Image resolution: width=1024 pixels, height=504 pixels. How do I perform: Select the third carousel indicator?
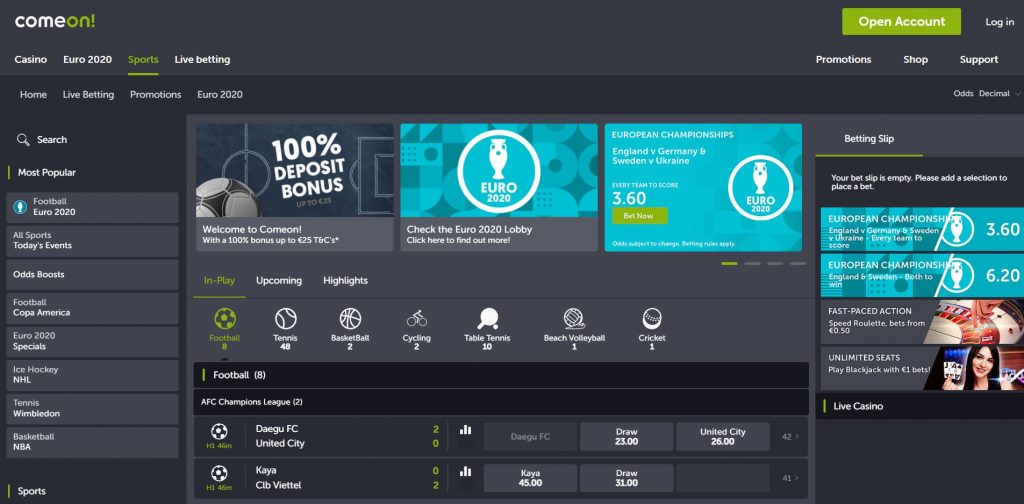coord(775,264)
